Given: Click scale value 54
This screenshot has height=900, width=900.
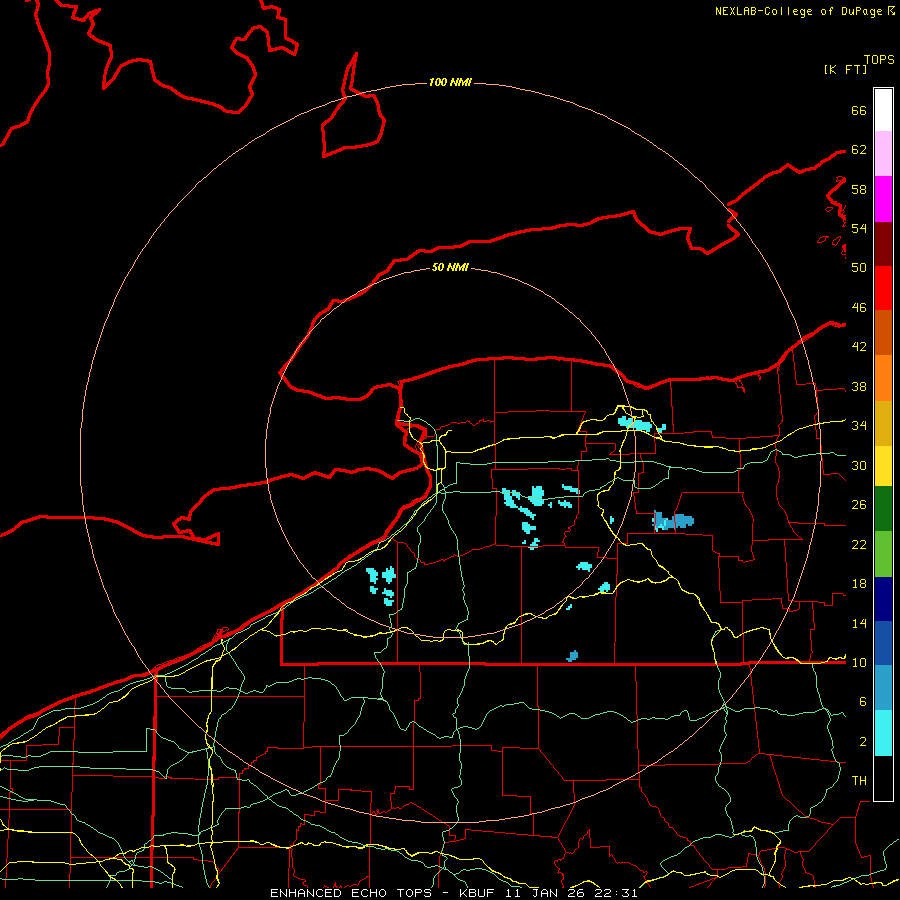Looking at the screenshot, I should pos(859,228).
